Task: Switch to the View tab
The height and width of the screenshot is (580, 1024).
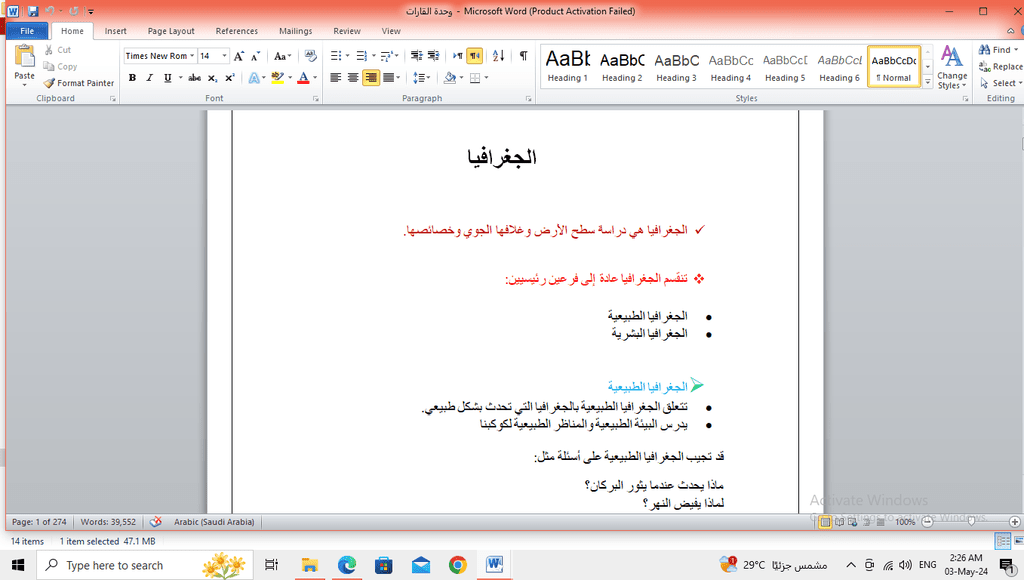Action: [x=391, y=31]
